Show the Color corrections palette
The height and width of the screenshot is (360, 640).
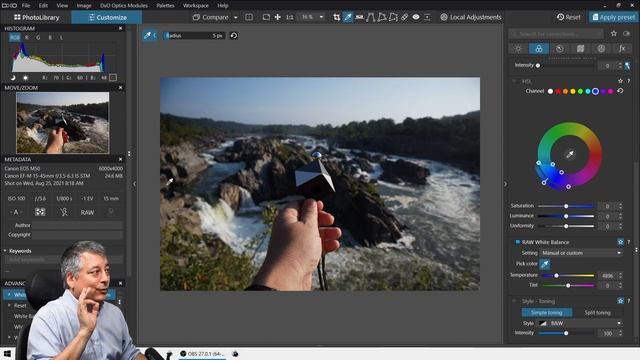point(539,49)
